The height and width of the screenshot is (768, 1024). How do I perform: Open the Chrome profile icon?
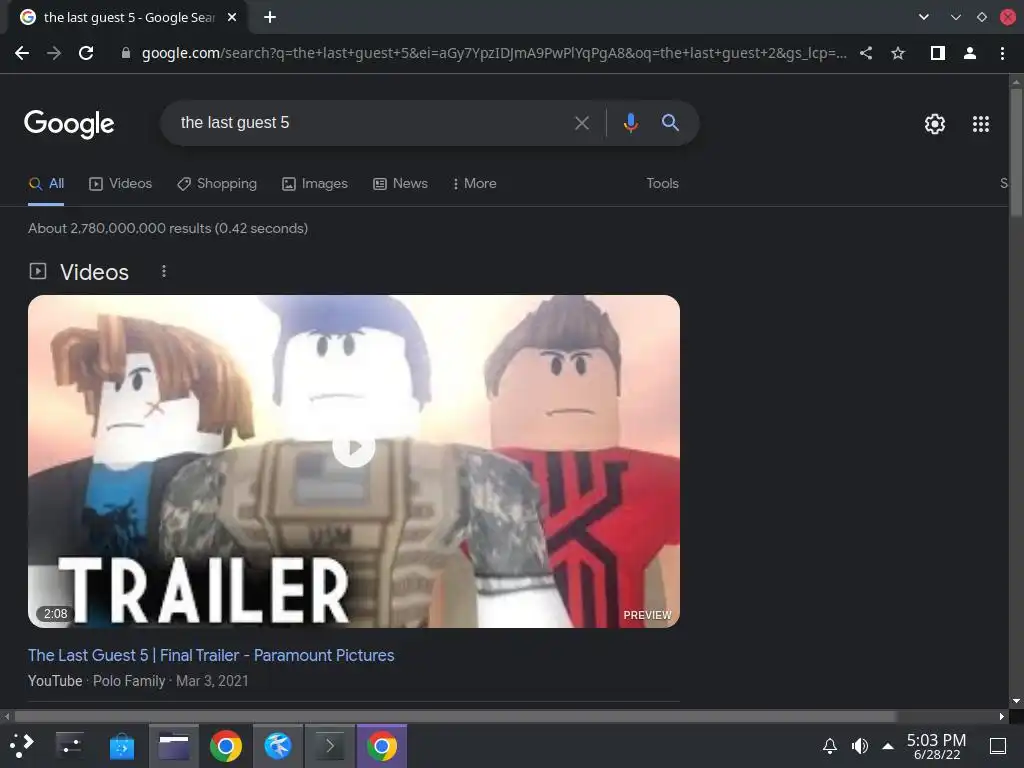[970, 53]
